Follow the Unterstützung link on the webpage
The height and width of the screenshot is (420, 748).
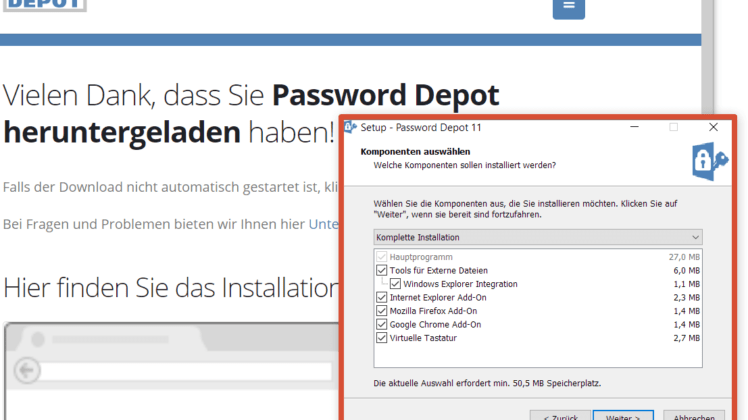[323, 224]
